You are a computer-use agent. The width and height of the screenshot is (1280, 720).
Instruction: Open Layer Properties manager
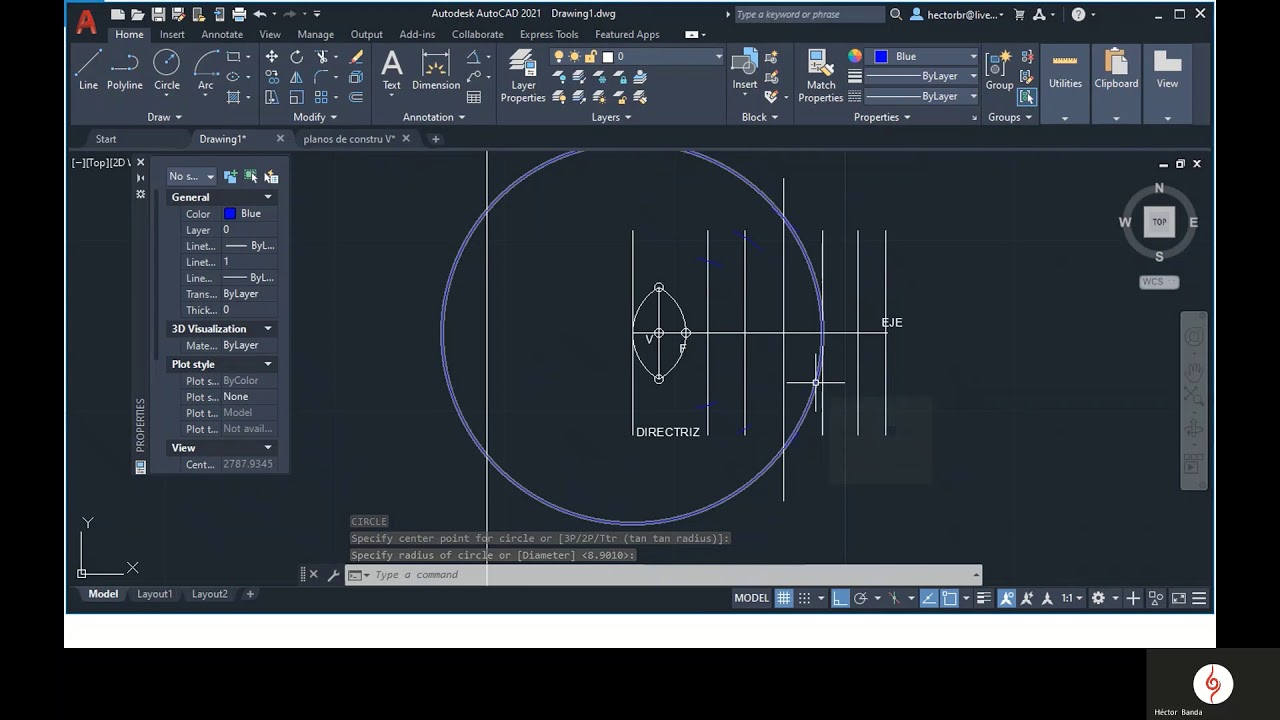523,76
